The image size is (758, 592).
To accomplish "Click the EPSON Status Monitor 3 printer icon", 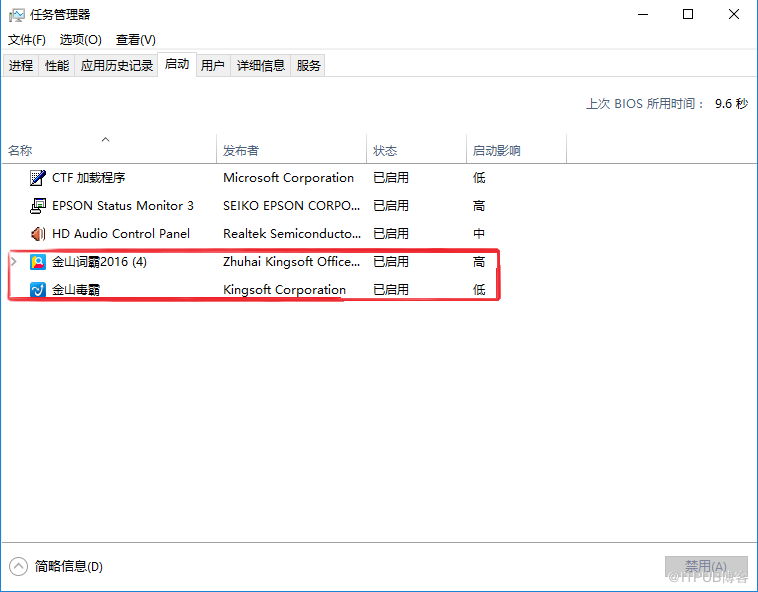I will pyautogui.click(x=38, y=206).
